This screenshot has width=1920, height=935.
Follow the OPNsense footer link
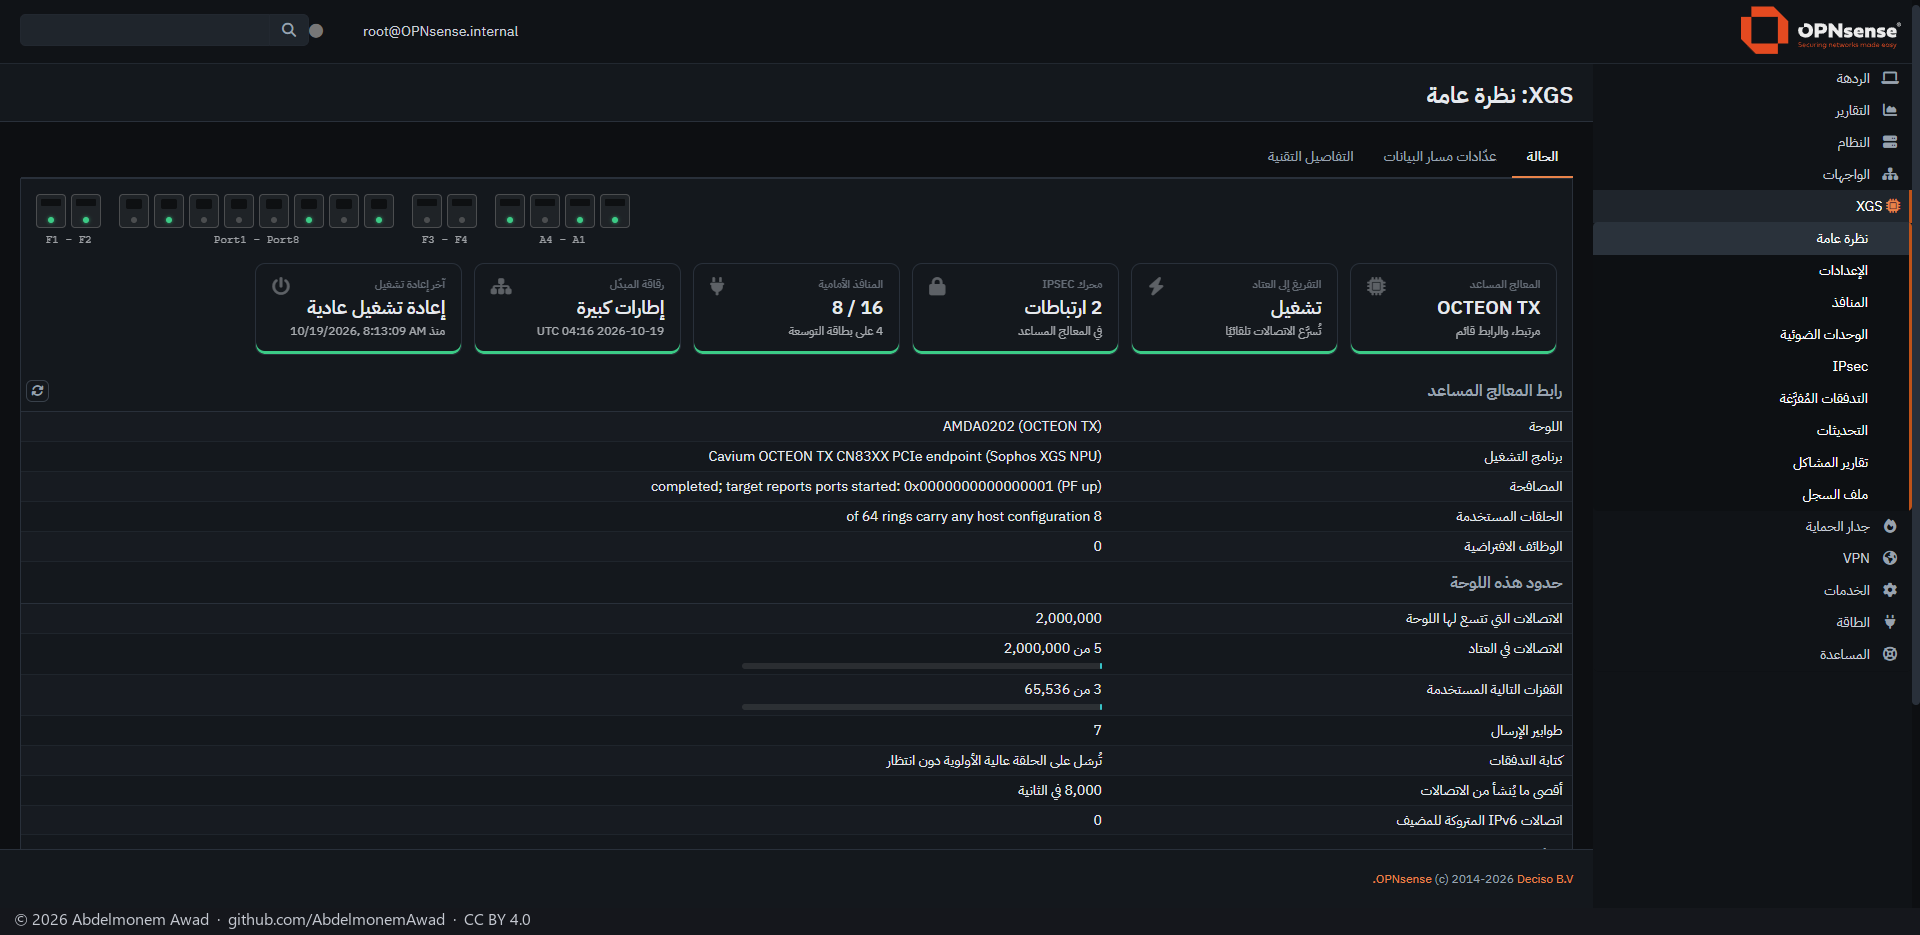coord(1403,879)
